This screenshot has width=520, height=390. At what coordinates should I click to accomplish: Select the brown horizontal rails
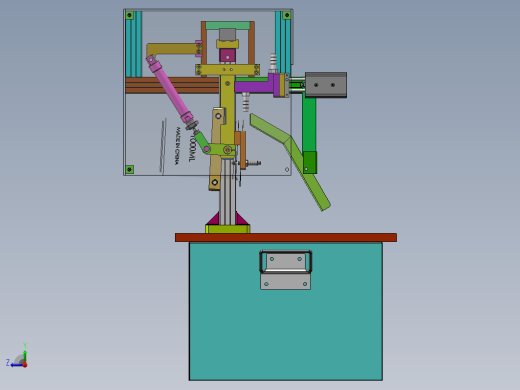pyautogui.click(x=172, y=85)
